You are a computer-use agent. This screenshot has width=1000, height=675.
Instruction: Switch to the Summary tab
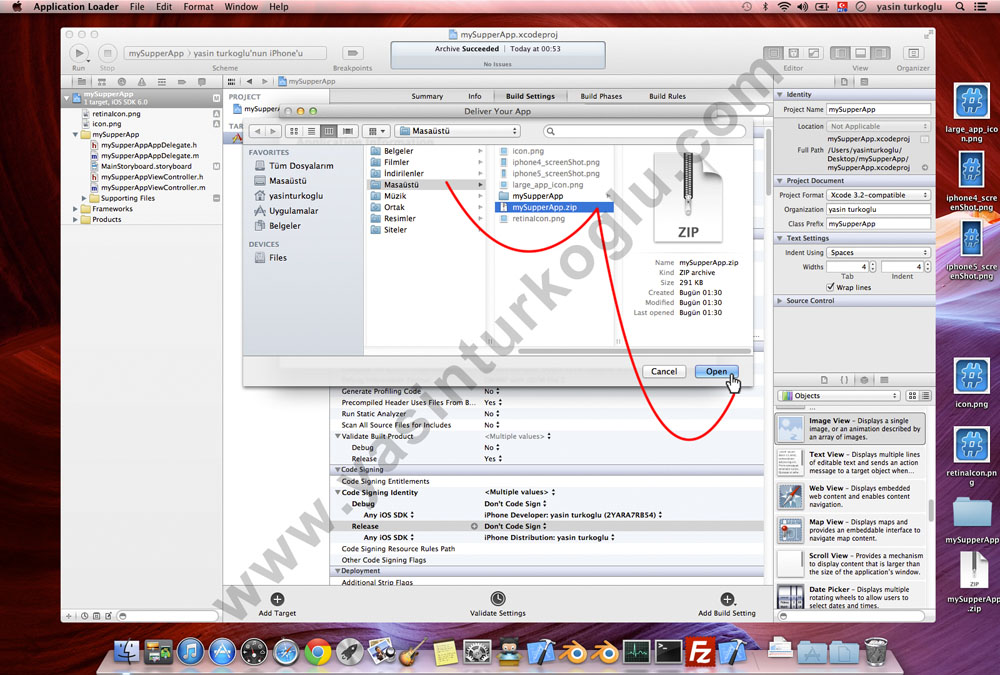(x=427, y=96)
